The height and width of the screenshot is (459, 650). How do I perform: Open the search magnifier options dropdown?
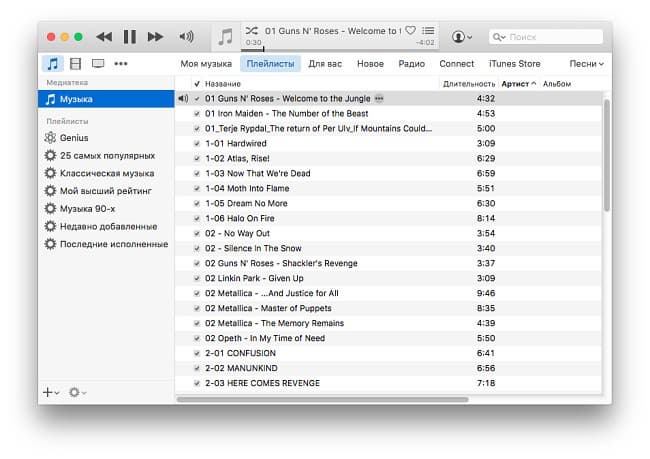[499, 37]
